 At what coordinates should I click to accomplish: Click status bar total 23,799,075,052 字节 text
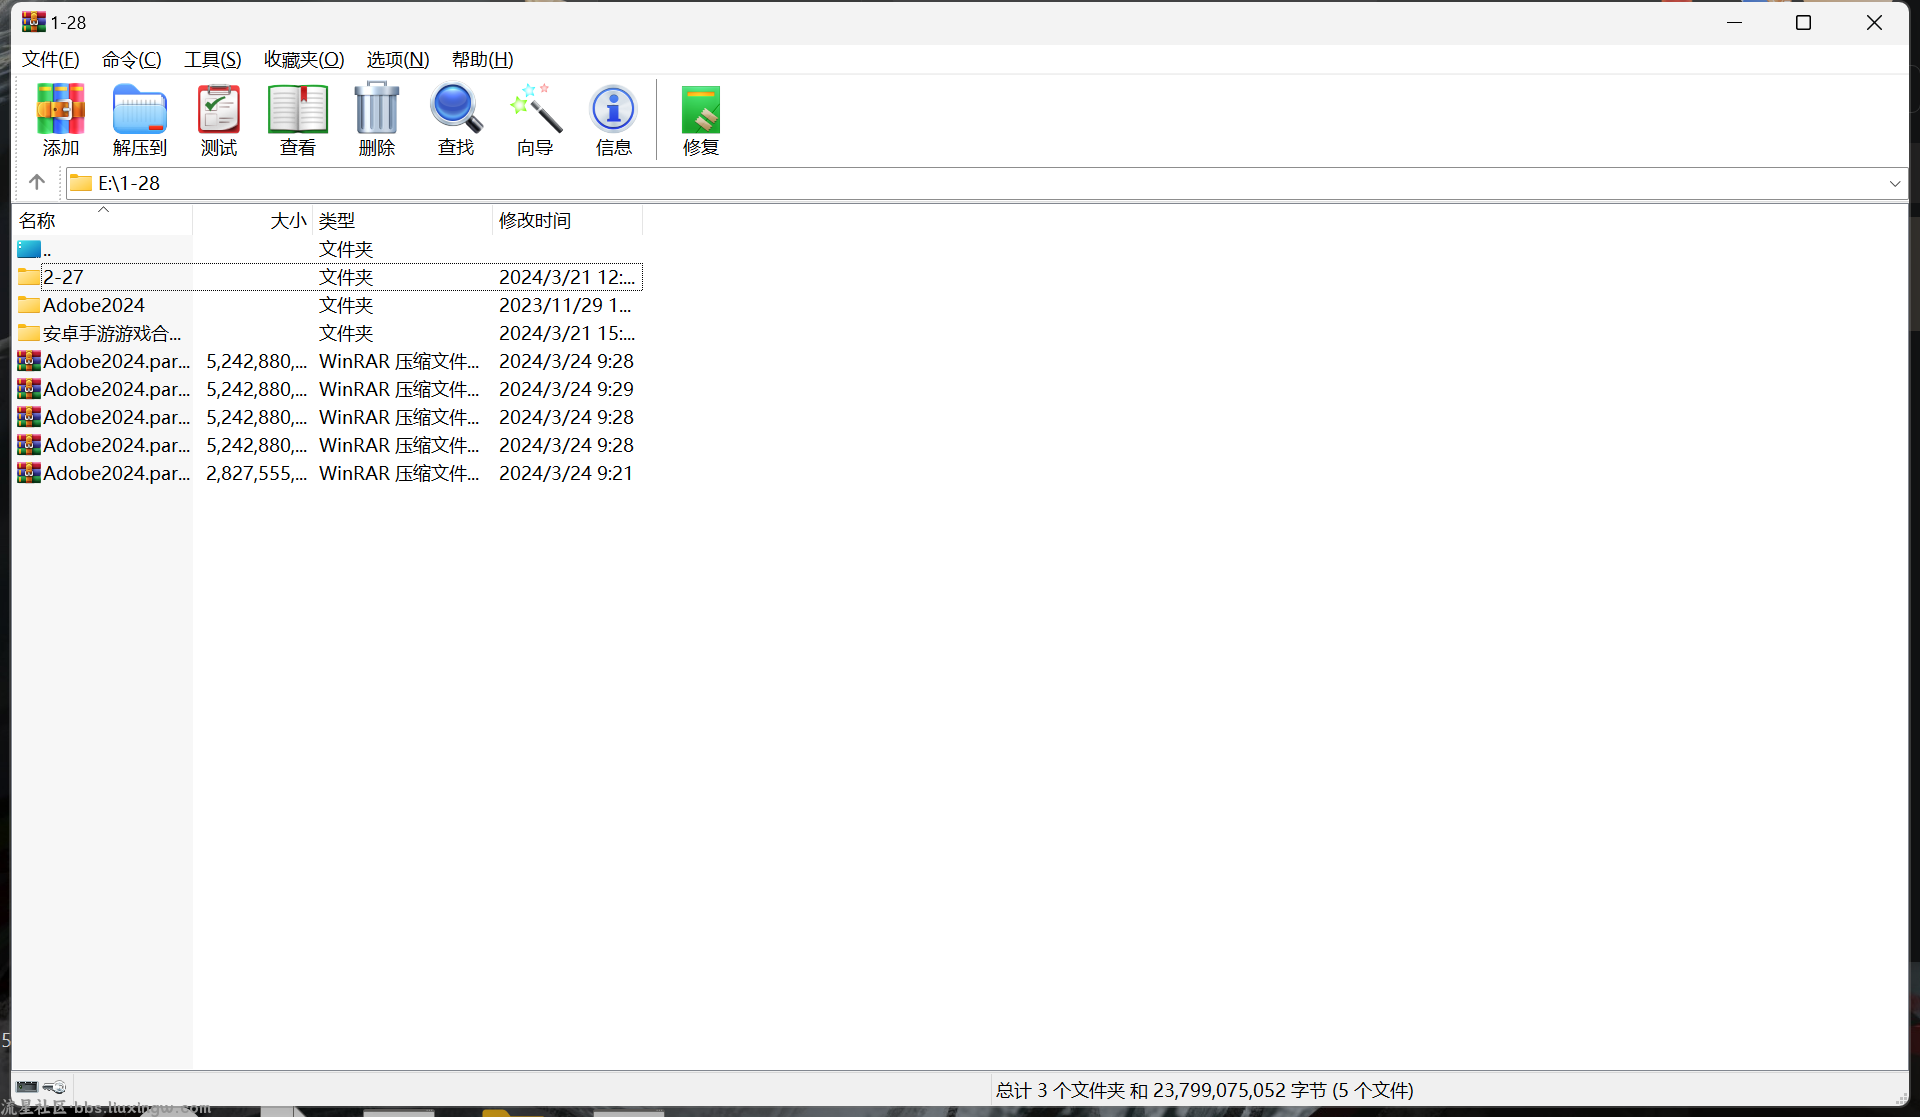[1205, 1090]
